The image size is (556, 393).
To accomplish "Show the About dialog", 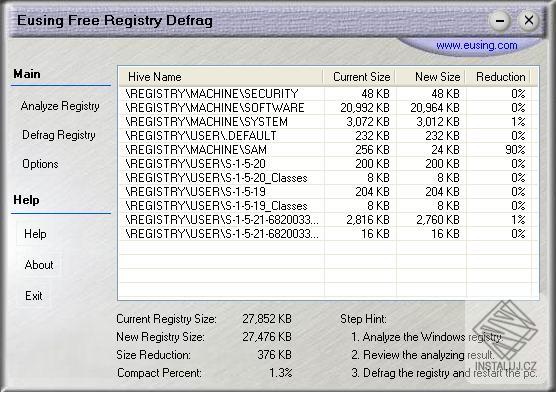I will pyautogui.click(x=39, y=265).
